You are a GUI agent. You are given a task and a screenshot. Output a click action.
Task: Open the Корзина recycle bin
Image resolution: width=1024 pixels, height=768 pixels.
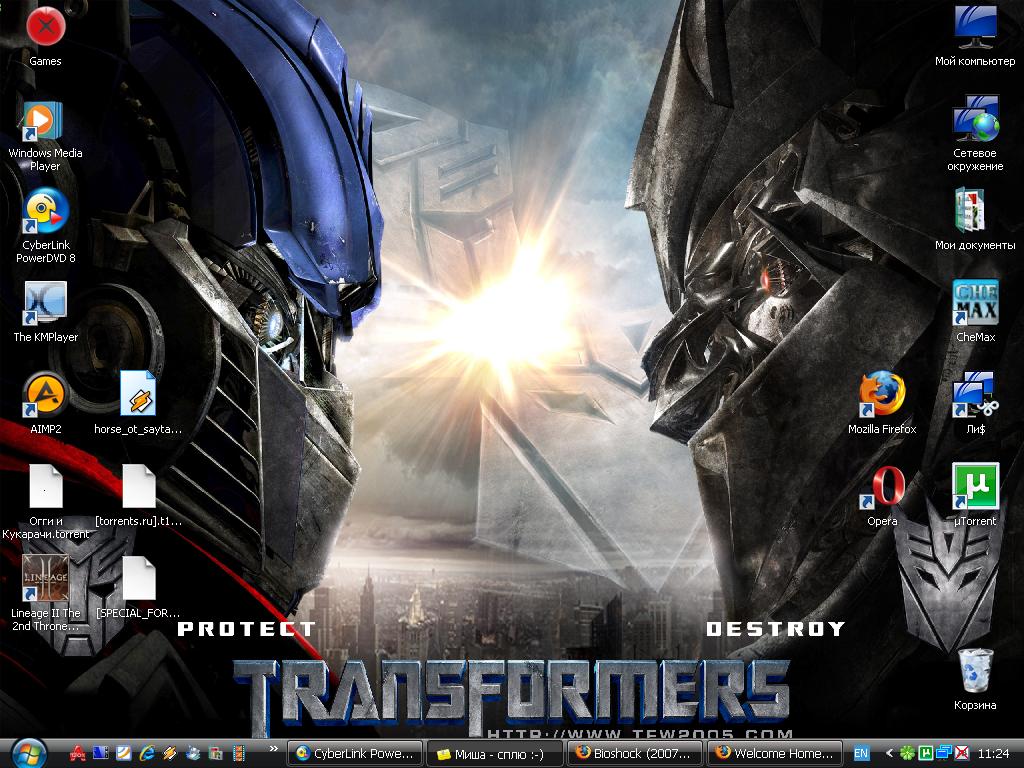point(975,671)
